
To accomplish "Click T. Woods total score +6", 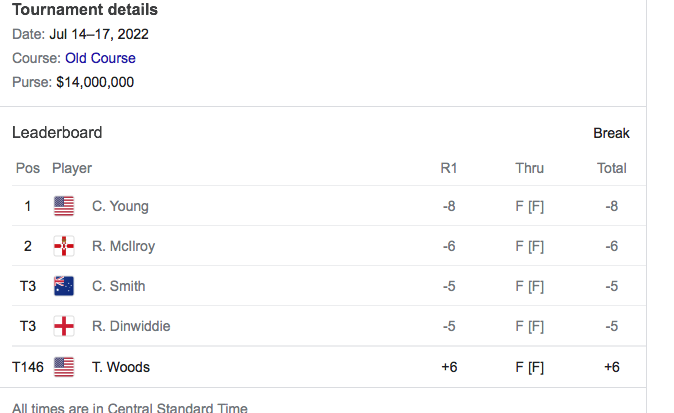I will (611, 367).
